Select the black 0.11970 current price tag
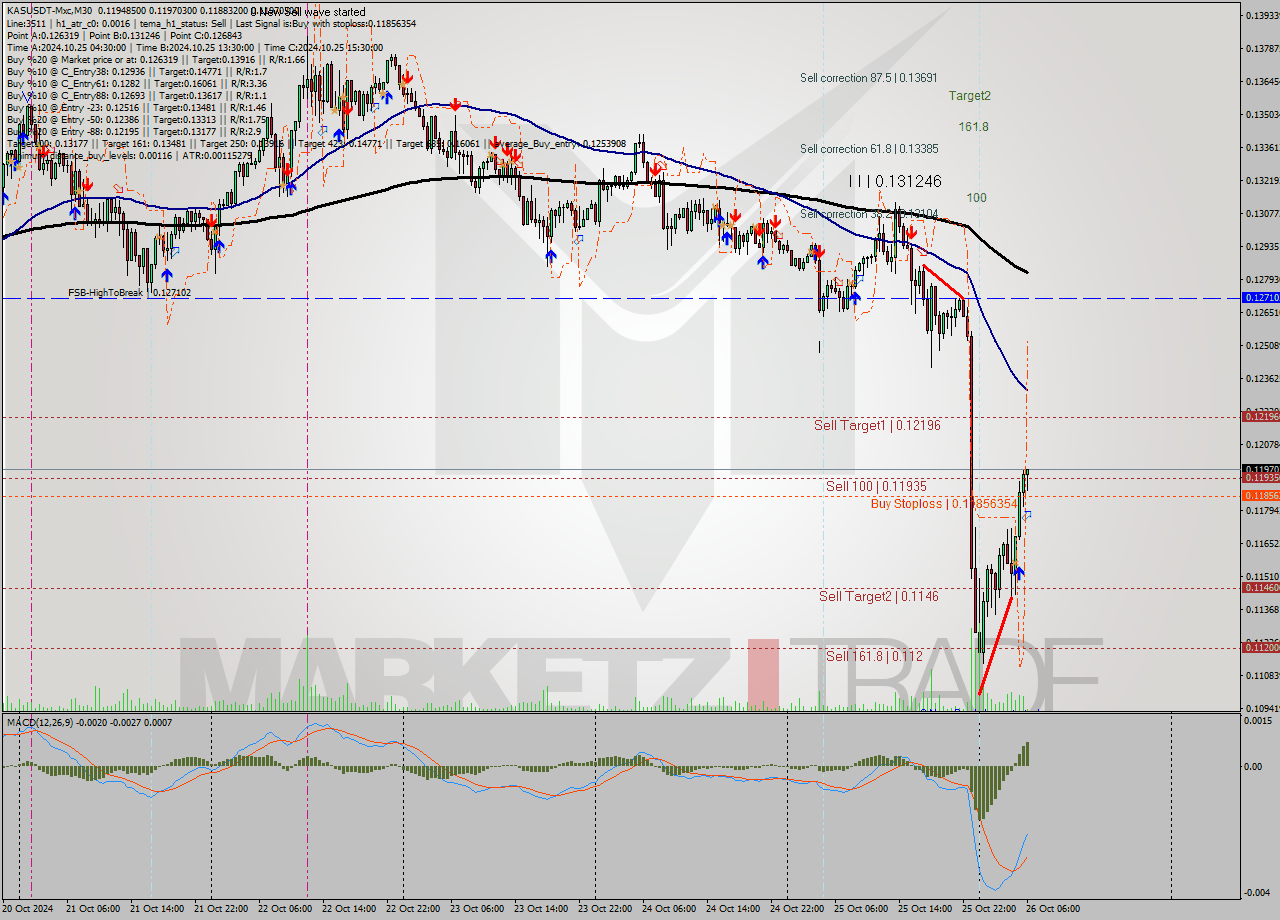 pos(1259,468)
